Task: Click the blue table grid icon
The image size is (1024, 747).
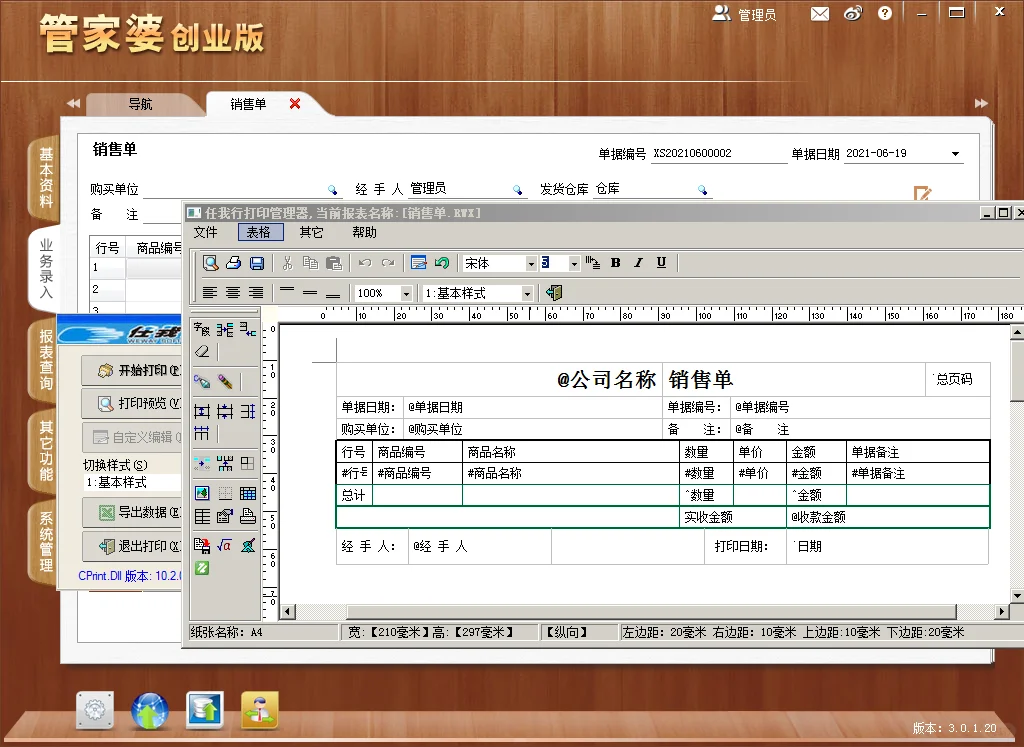Action: point(248,493)
